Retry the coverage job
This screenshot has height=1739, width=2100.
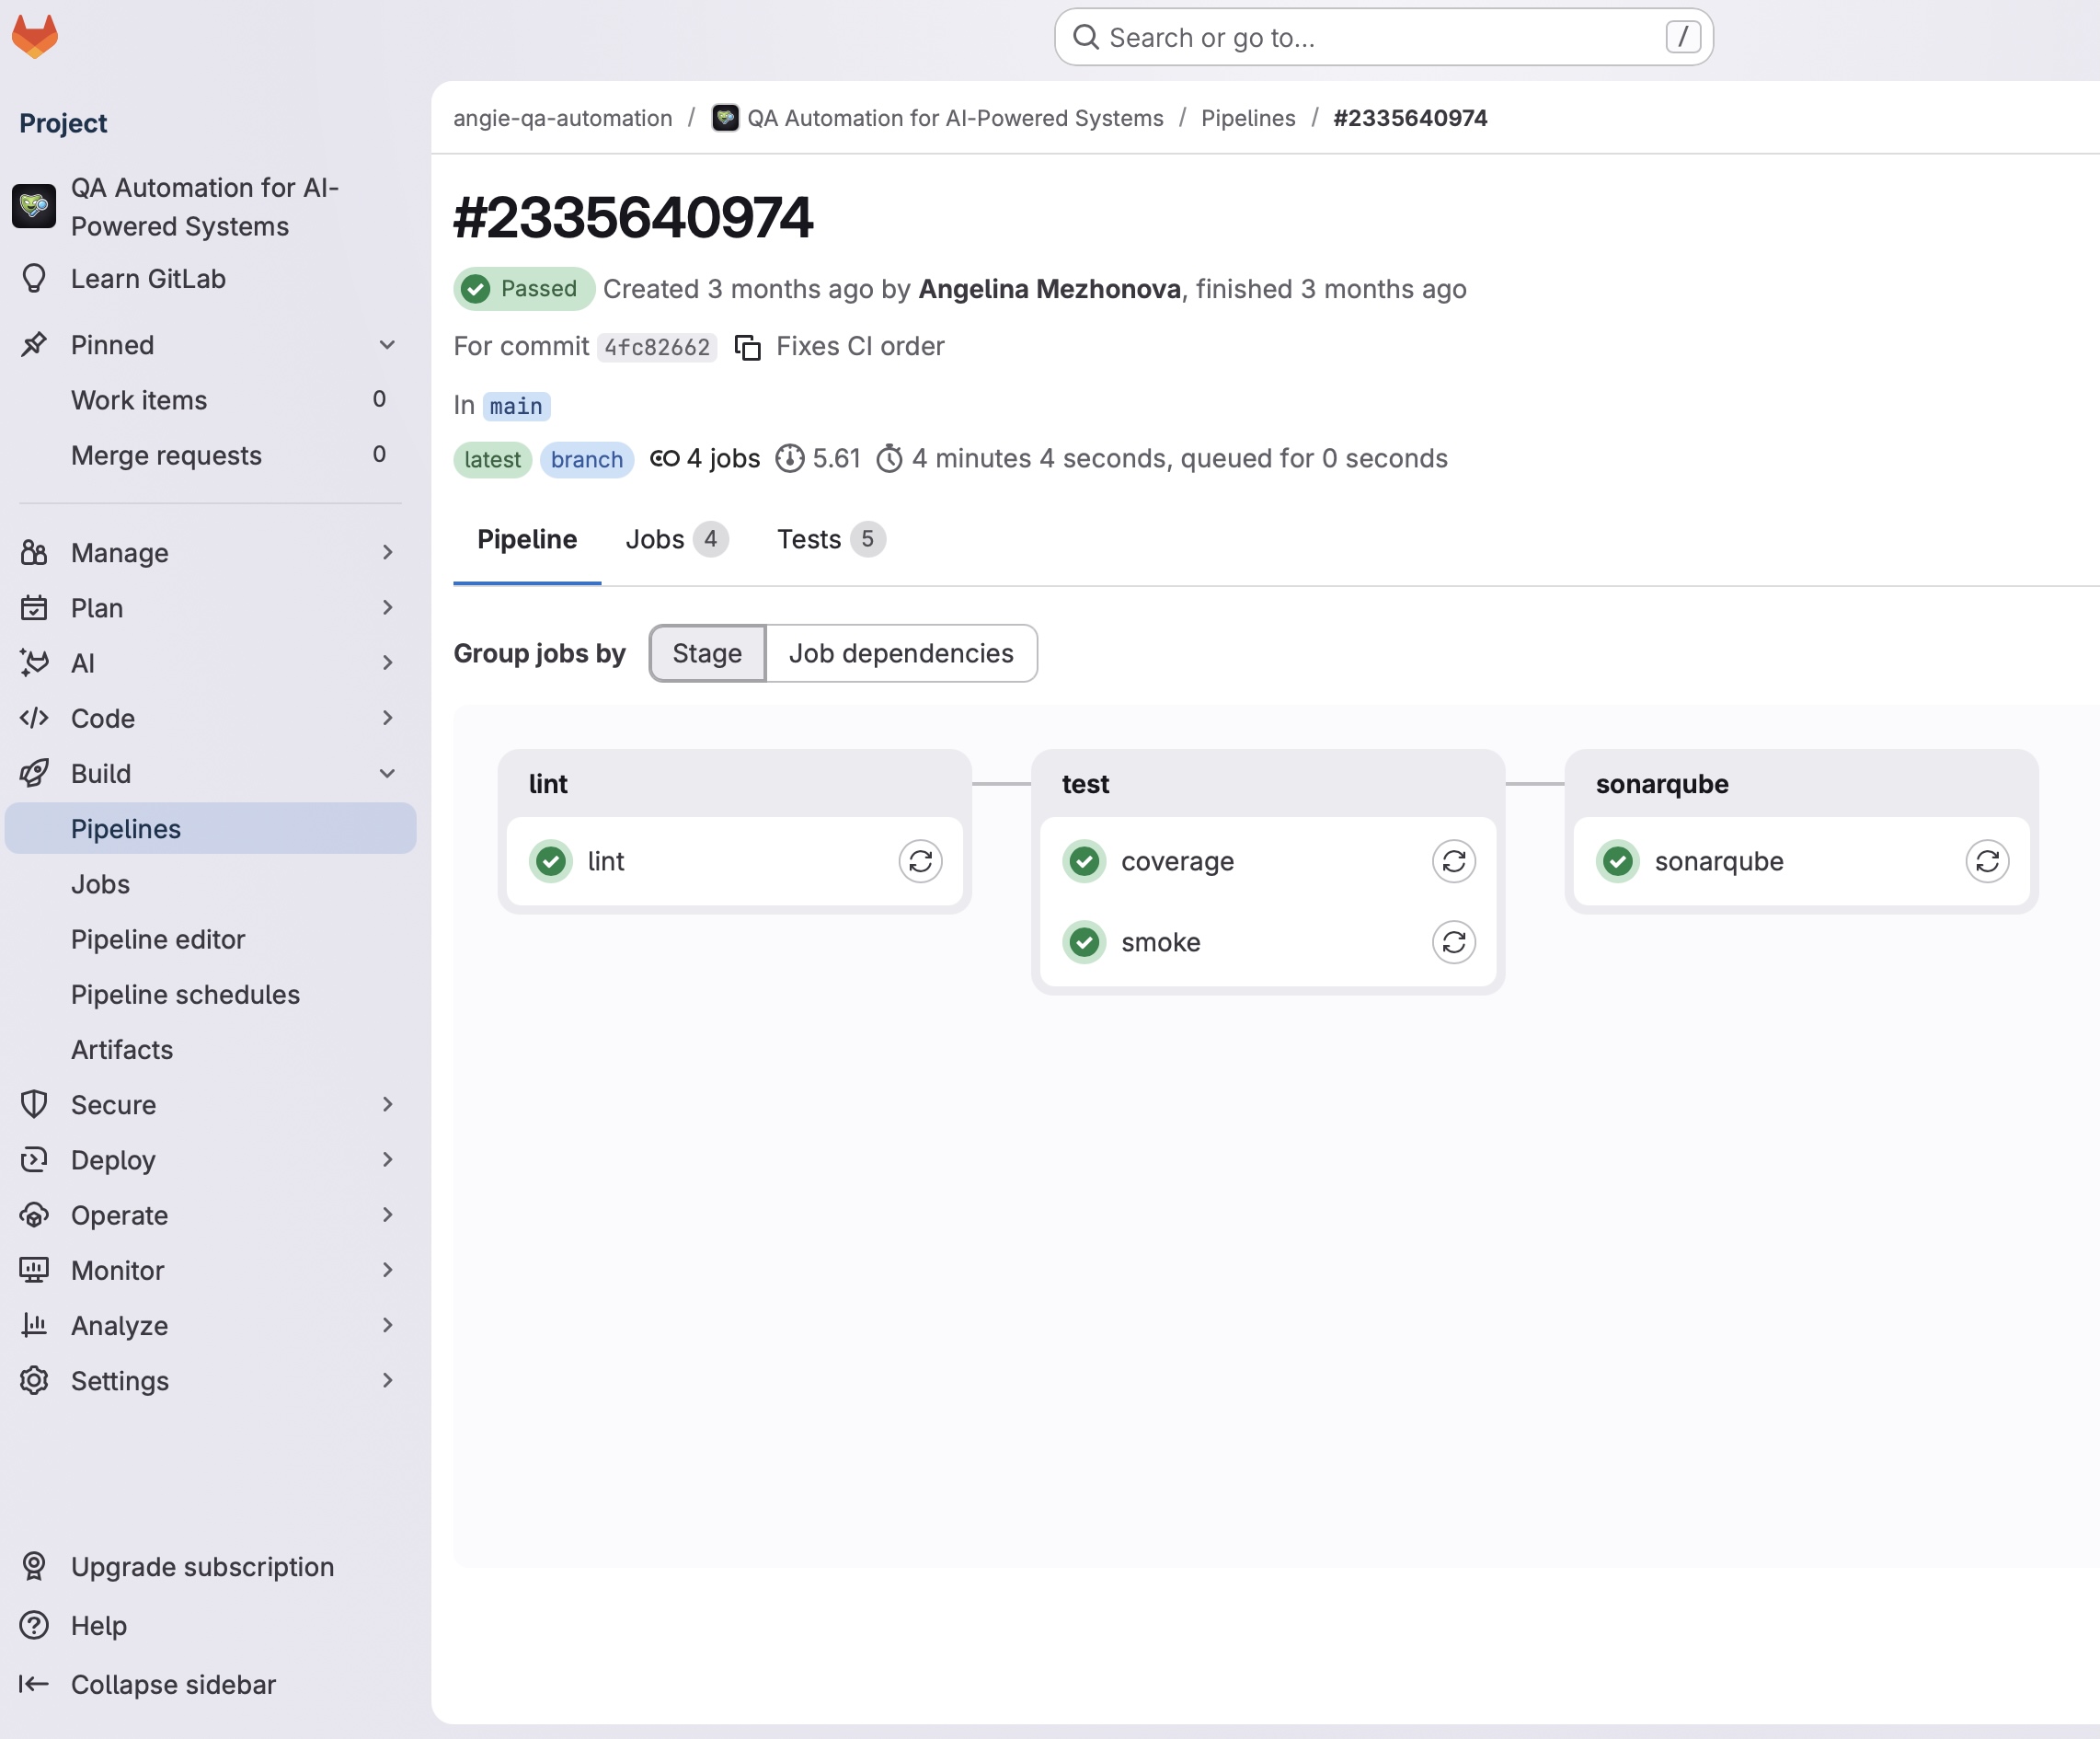tap(1454, 861)
